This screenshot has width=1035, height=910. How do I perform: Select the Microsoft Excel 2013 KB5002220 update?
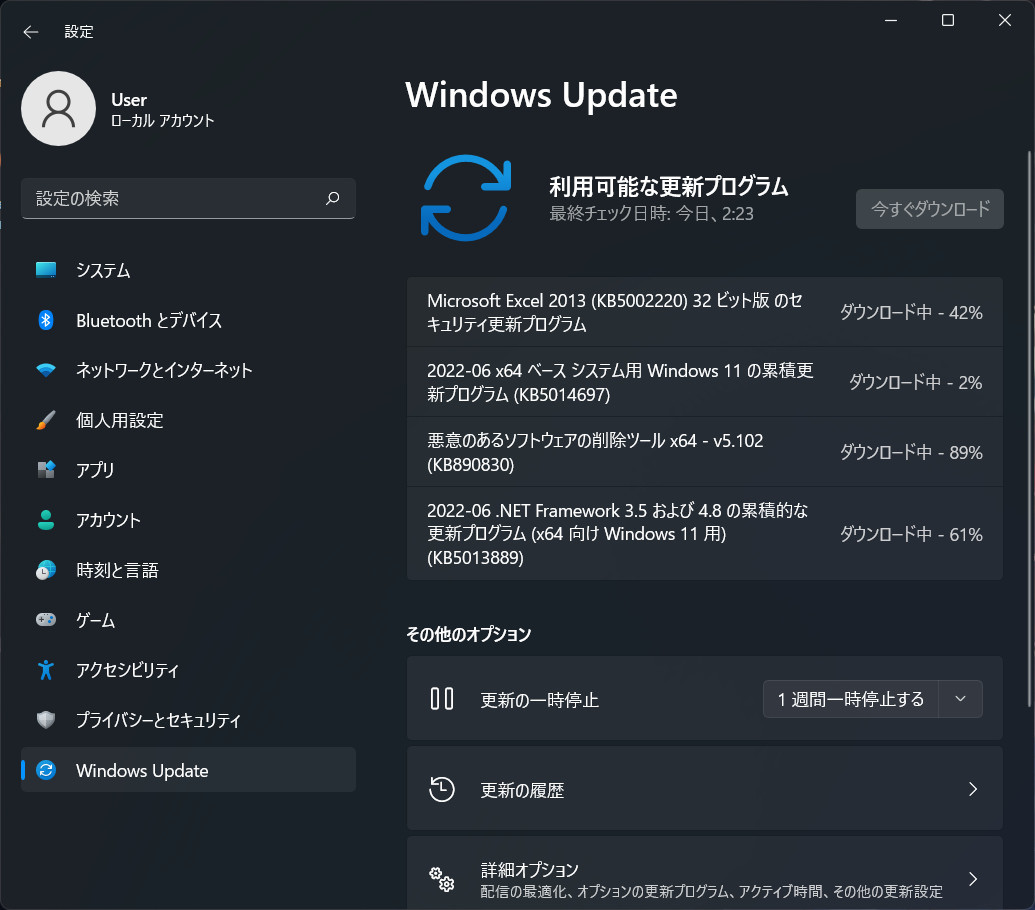pos(704,312)
